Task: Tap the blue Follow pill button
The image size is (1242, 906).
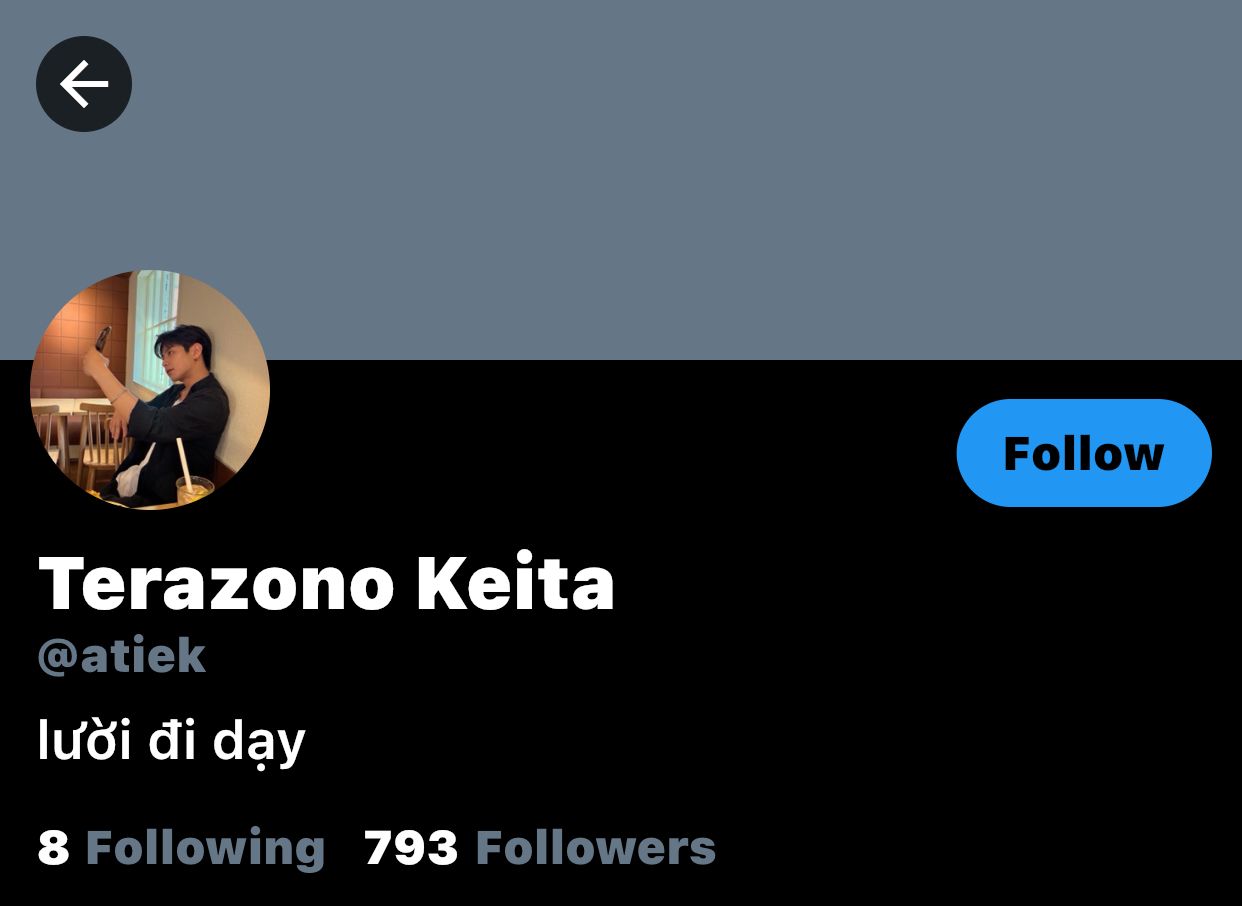Action: coord(1084,453)
